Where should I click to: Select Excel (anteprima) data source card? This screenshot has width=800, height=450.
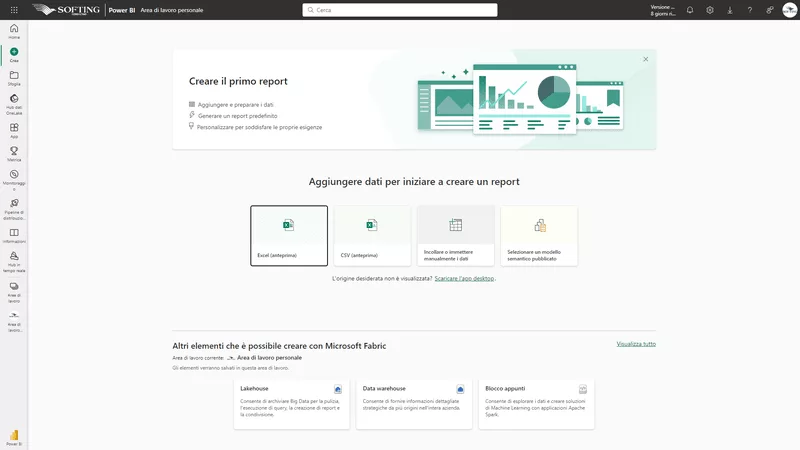pyautogui.click(x=289, y=236)
